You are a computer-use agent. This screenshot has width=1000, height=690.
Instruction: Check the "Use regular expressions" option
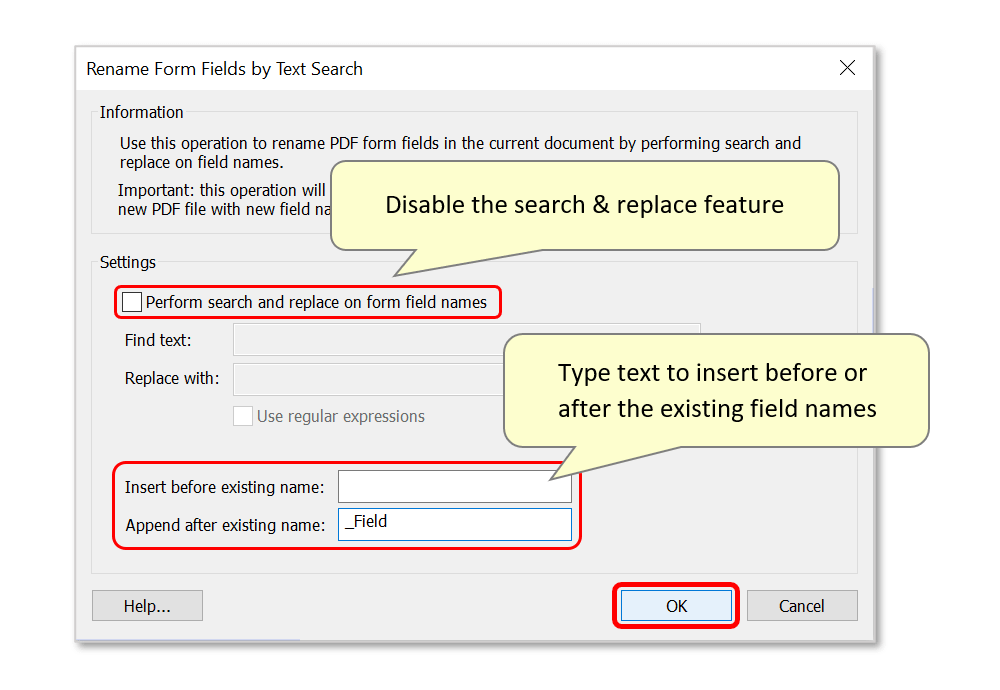click(242, 416)
